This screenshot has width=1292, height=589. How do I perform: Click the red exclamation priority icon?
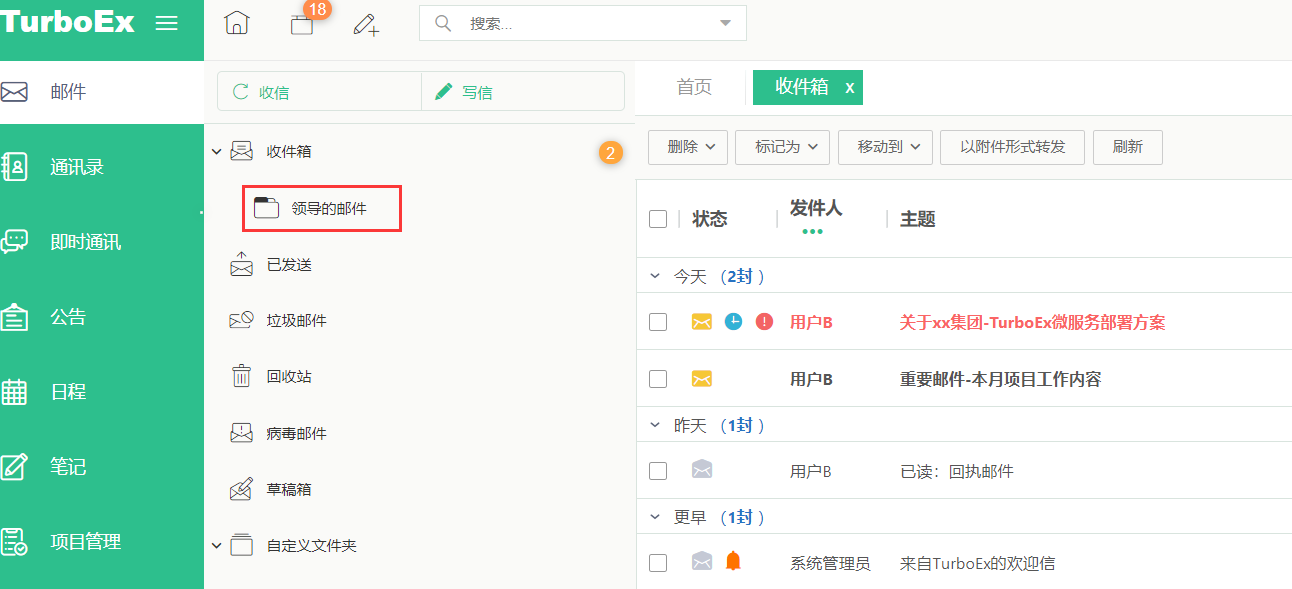click(x=765, y=322)
